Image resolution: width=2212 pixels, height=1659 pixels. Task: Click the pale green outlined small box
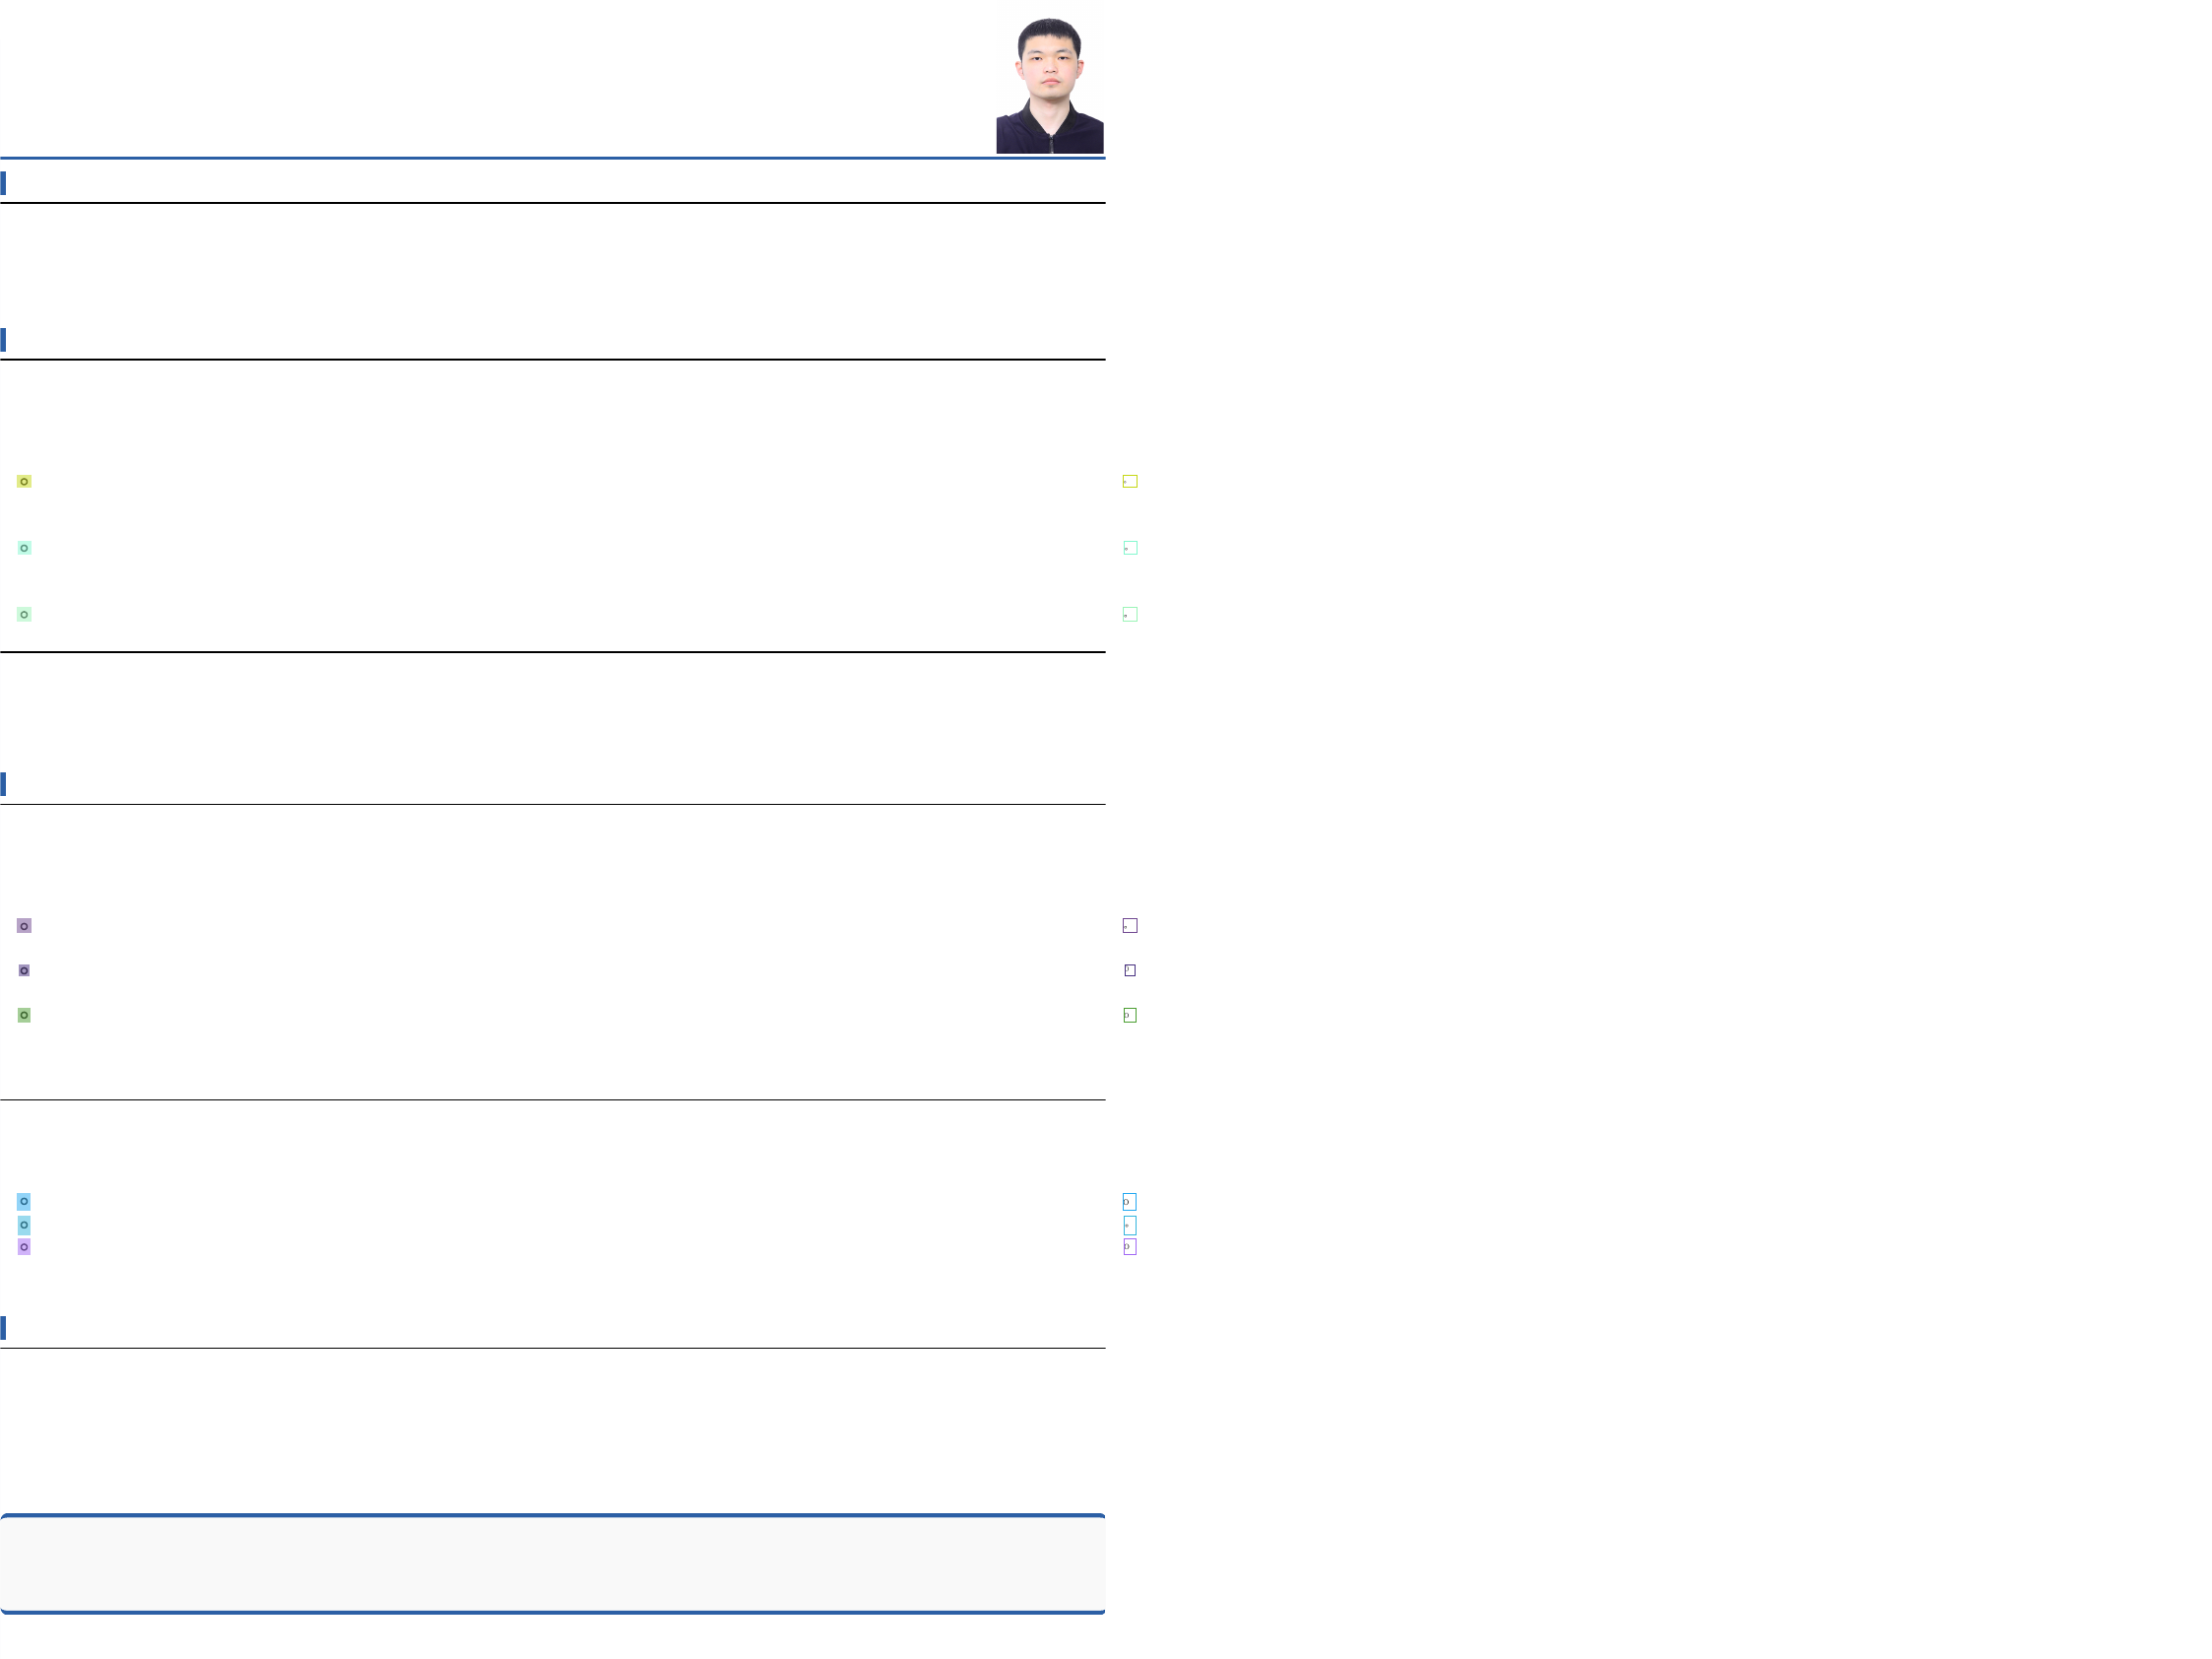[x=1130, y=614]
